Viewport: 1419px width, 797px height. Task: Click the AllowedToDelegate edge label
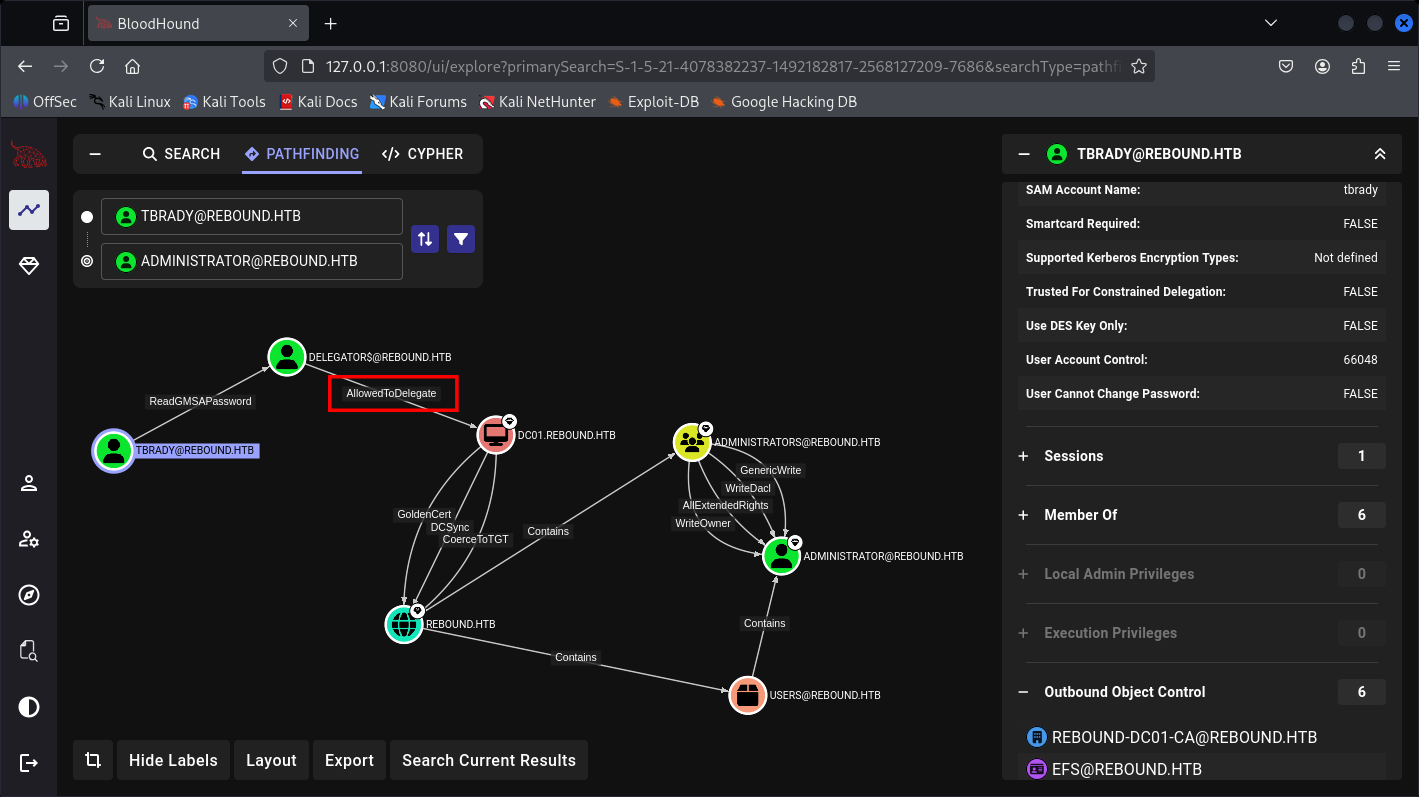pos(392,393)
